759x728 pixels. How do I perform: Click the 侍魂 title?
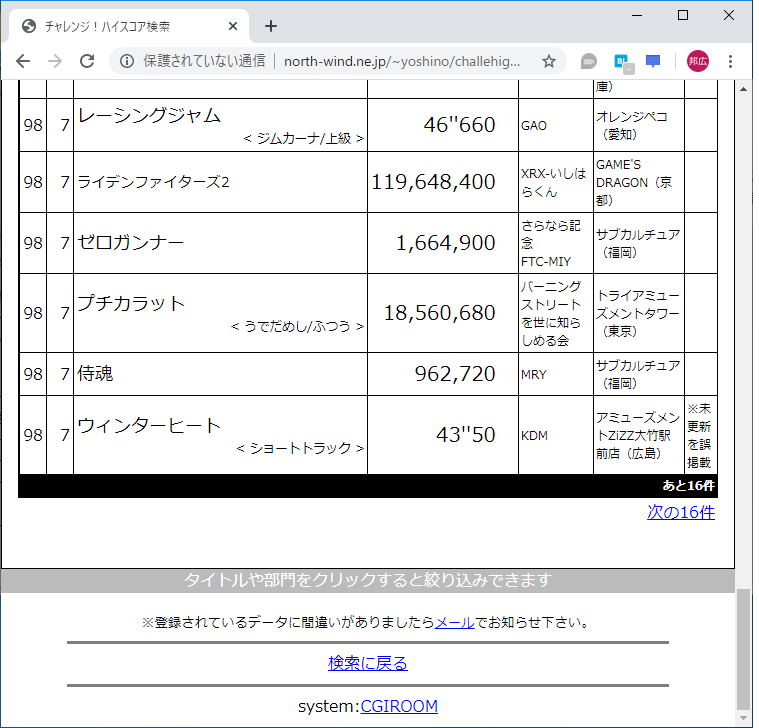pyautogui.click(x=95, y=374)
